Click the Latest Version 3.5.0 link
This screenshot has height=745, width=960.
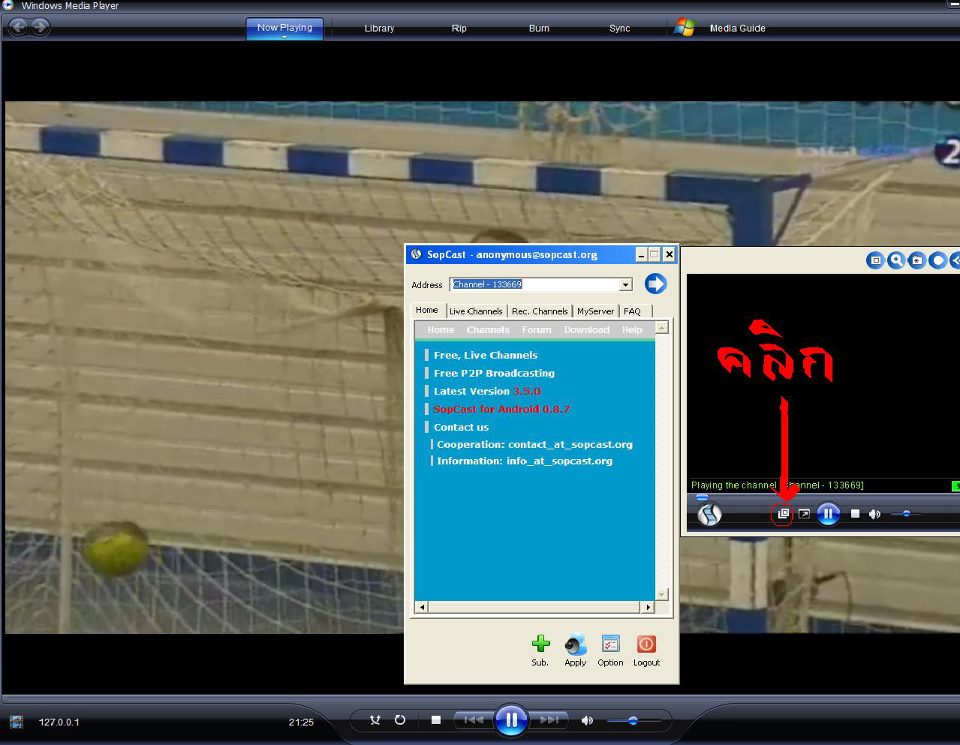tap(487, 391)
